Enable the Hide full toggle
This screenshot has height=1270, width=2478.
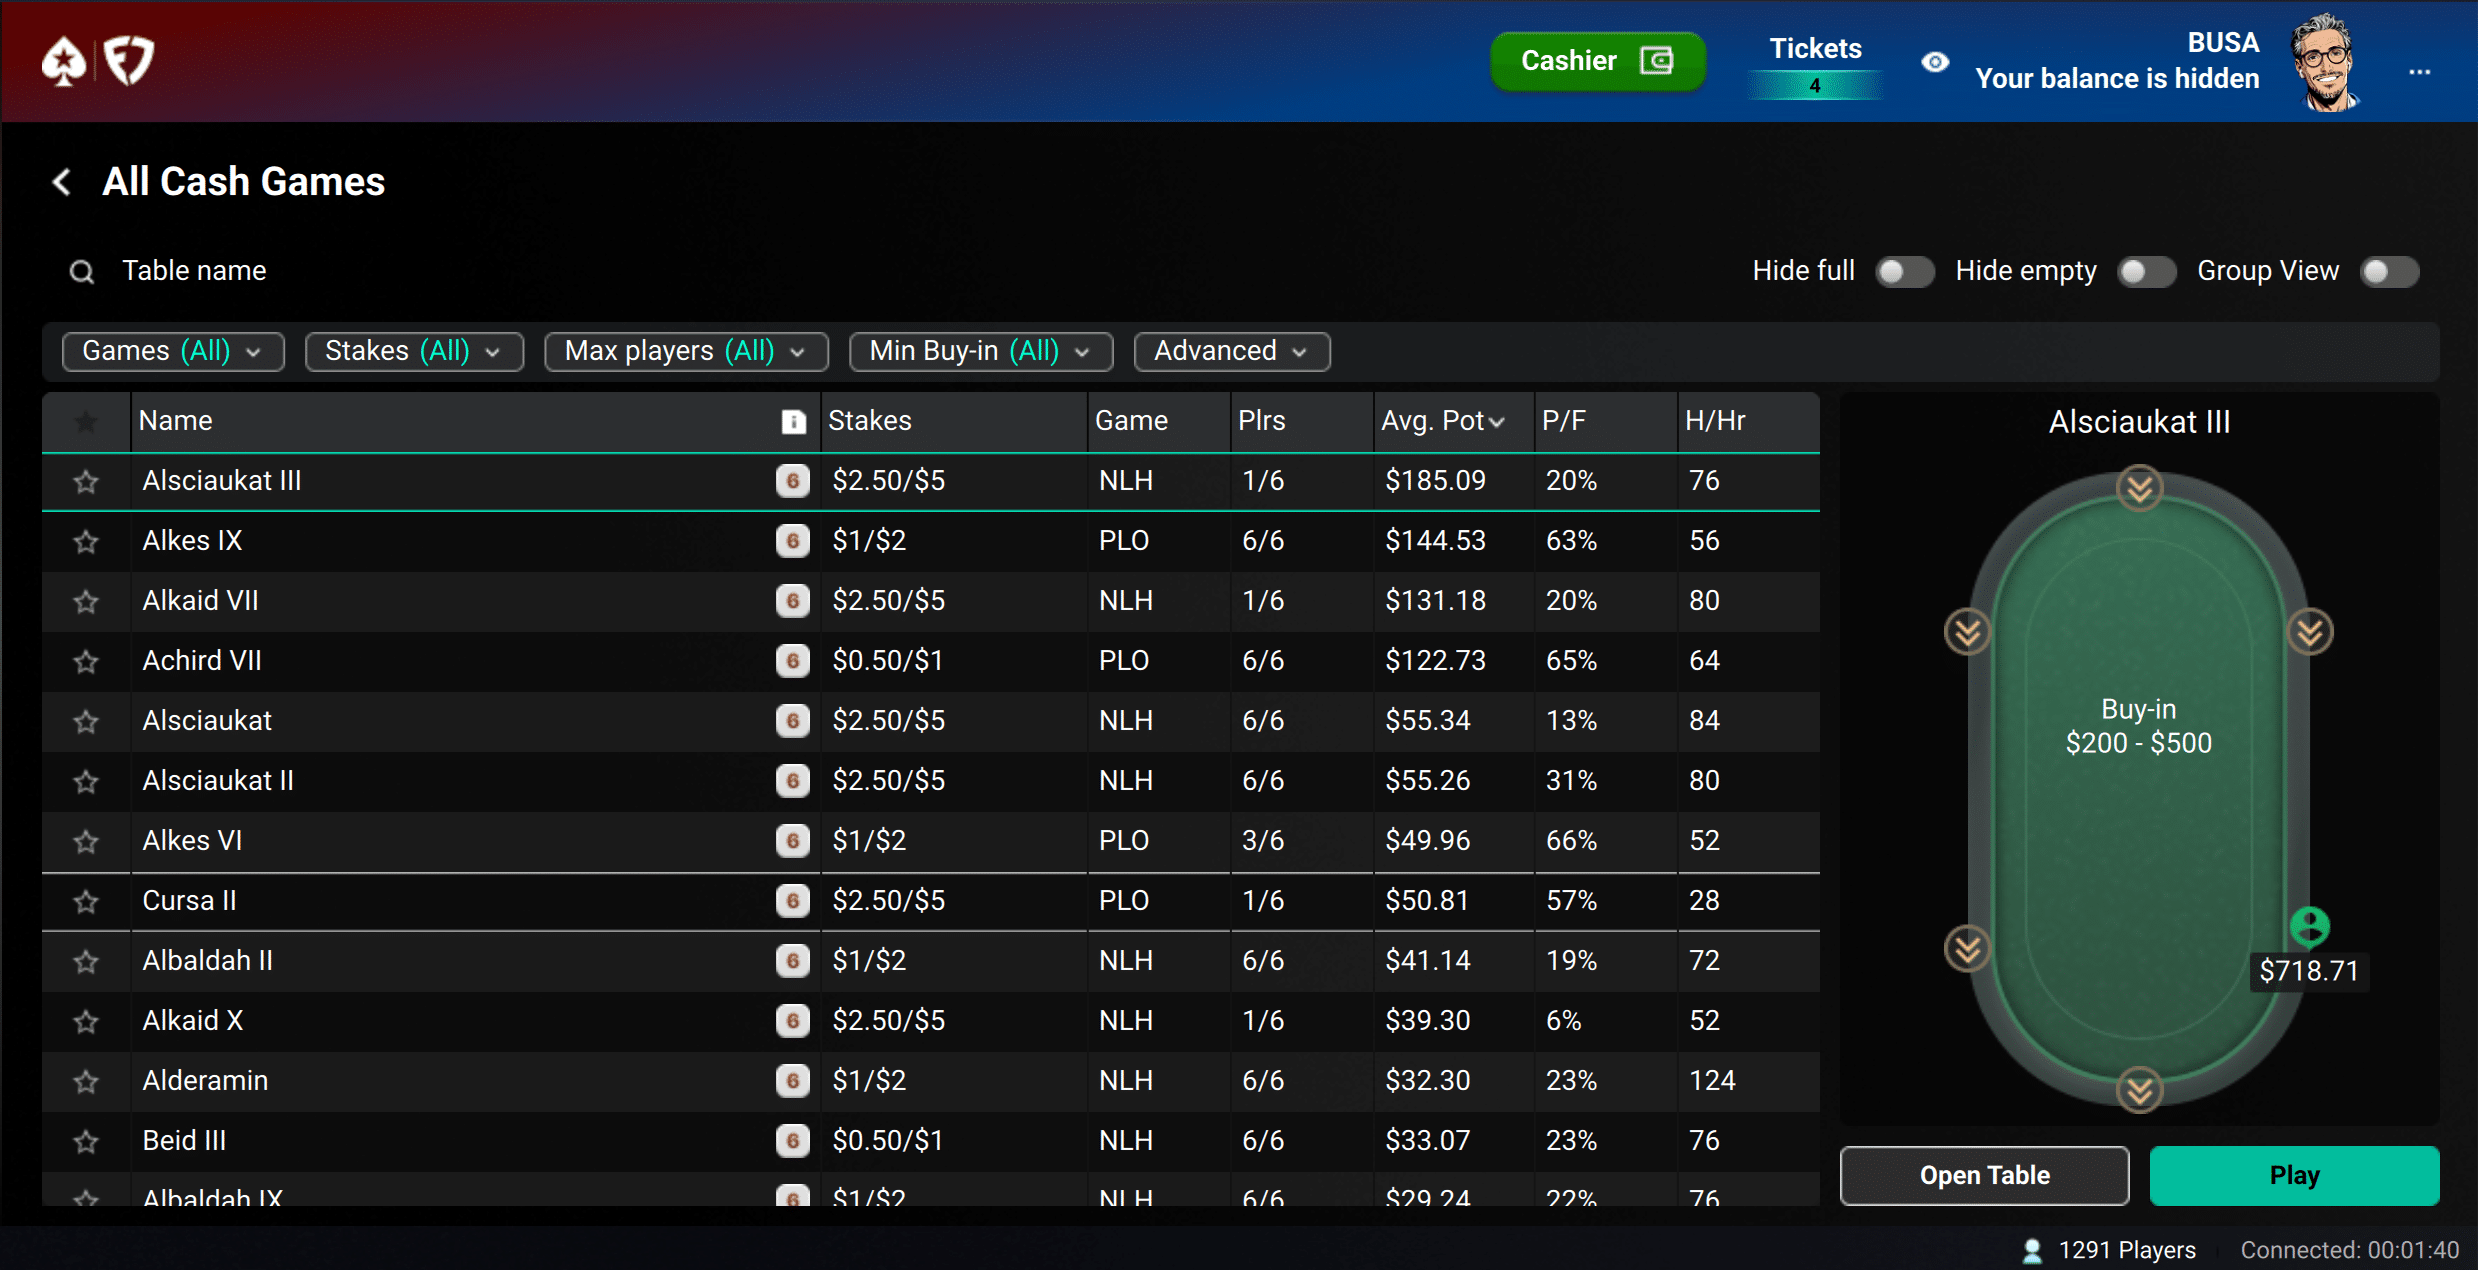[1903, 271]
